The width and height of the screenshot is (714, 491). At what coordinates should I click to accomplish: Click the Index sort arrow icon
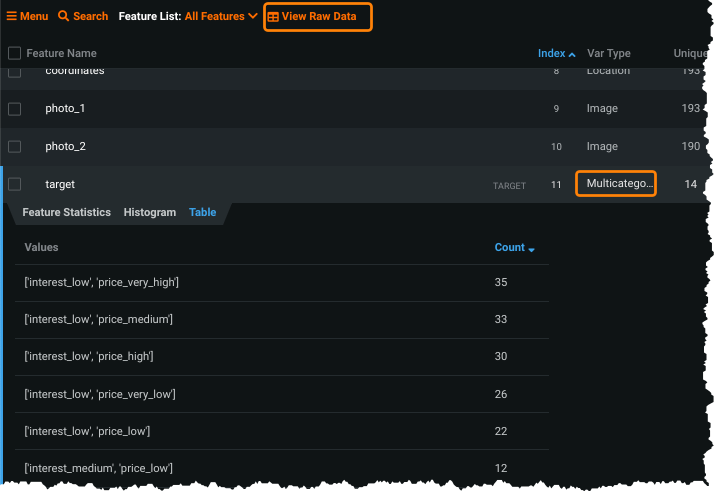[x=572, y=54]
